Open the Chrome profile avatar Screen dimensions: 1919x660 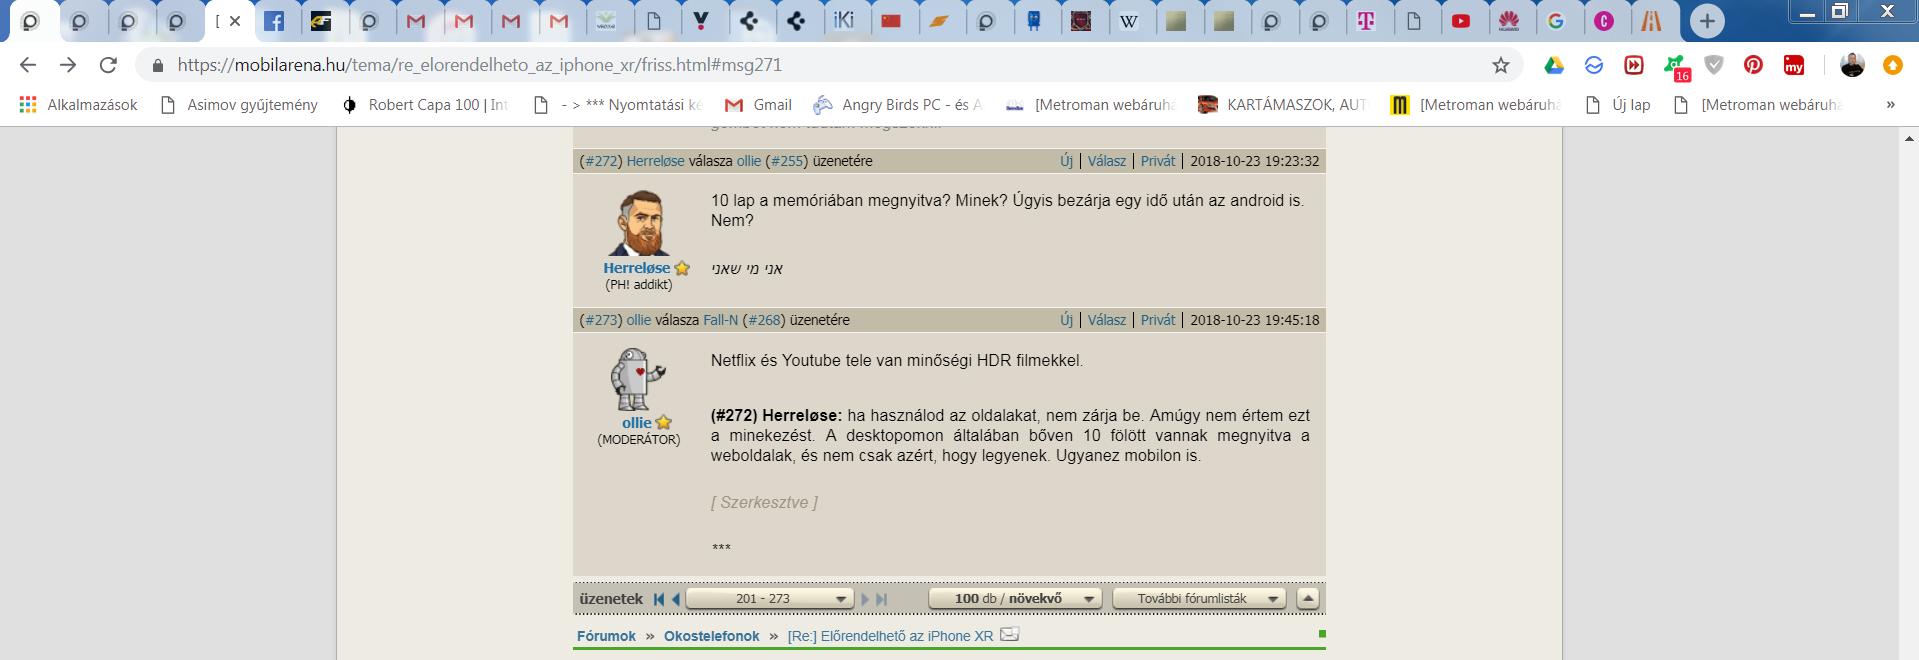coord(1852,65)
